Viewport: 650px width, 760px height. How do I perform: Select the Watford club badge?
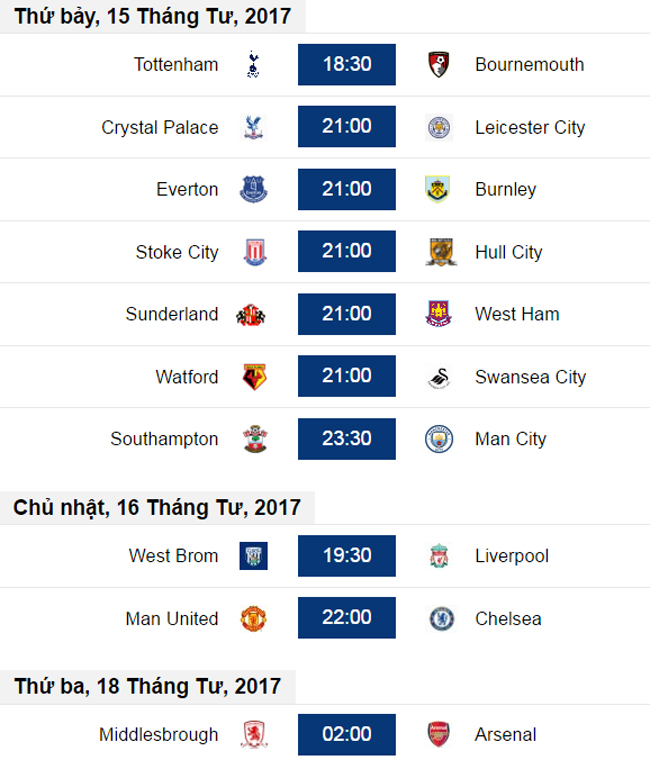[x=254, y=377]
